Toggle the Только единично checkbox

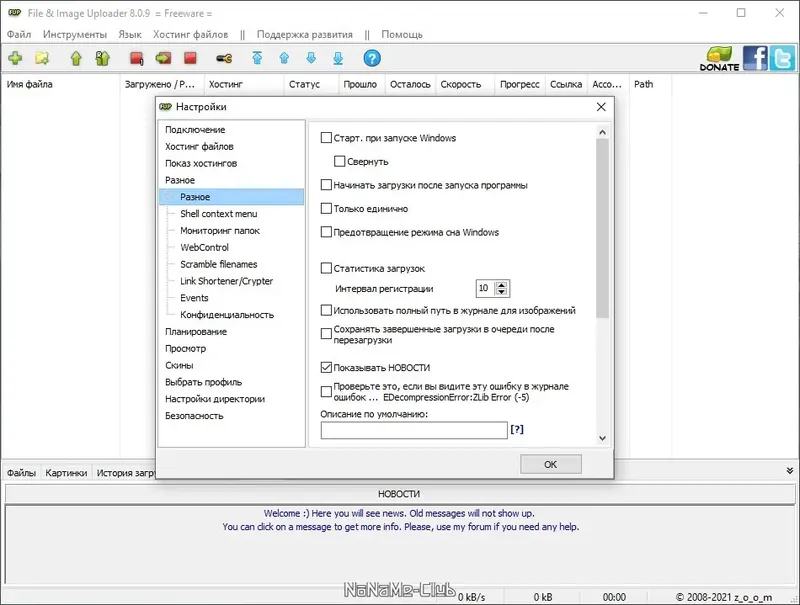[x=326, y=208]
